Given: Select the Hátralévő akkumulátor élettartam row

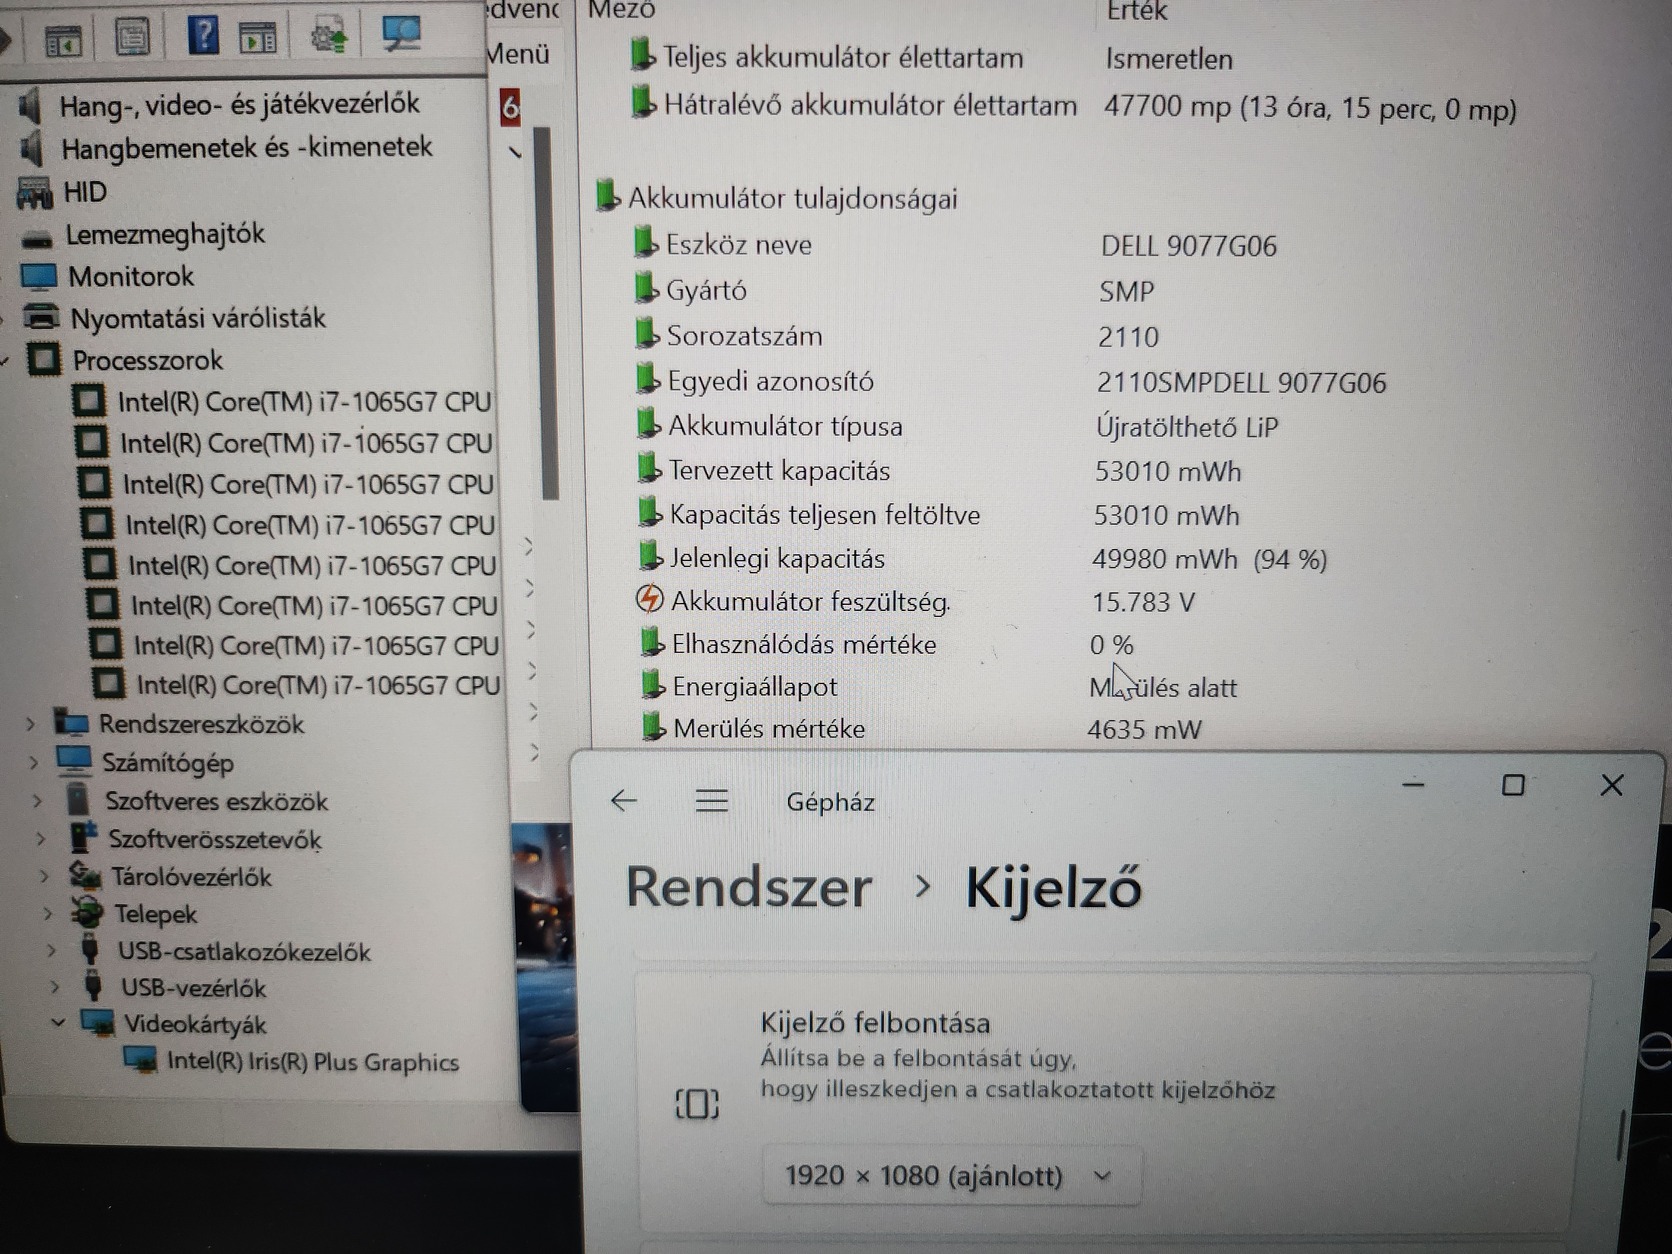Looking at the screenshot, I should pyautogui.click(x=1074, y=106).
